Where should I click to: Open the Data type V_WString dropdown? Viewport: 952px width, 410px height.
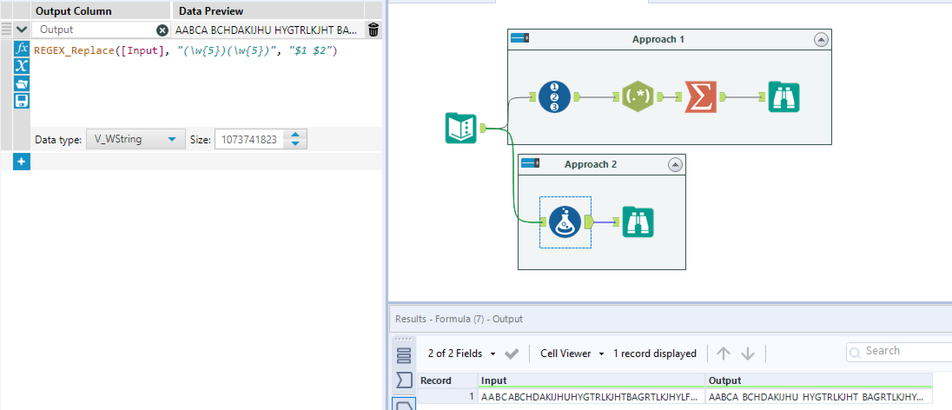pos(135,139)
